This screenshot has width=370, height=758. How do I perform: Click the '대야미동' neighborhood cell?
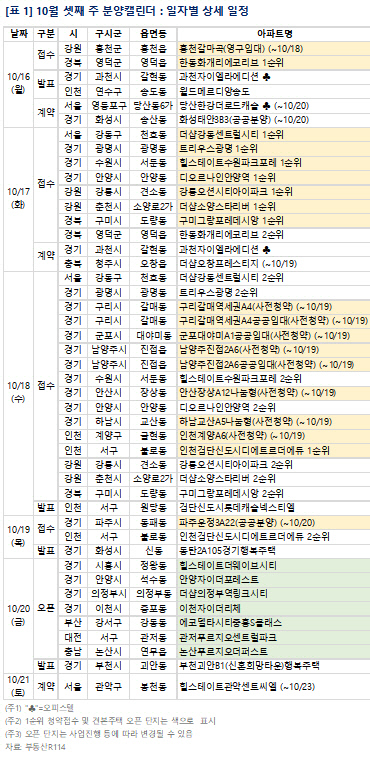152,335
